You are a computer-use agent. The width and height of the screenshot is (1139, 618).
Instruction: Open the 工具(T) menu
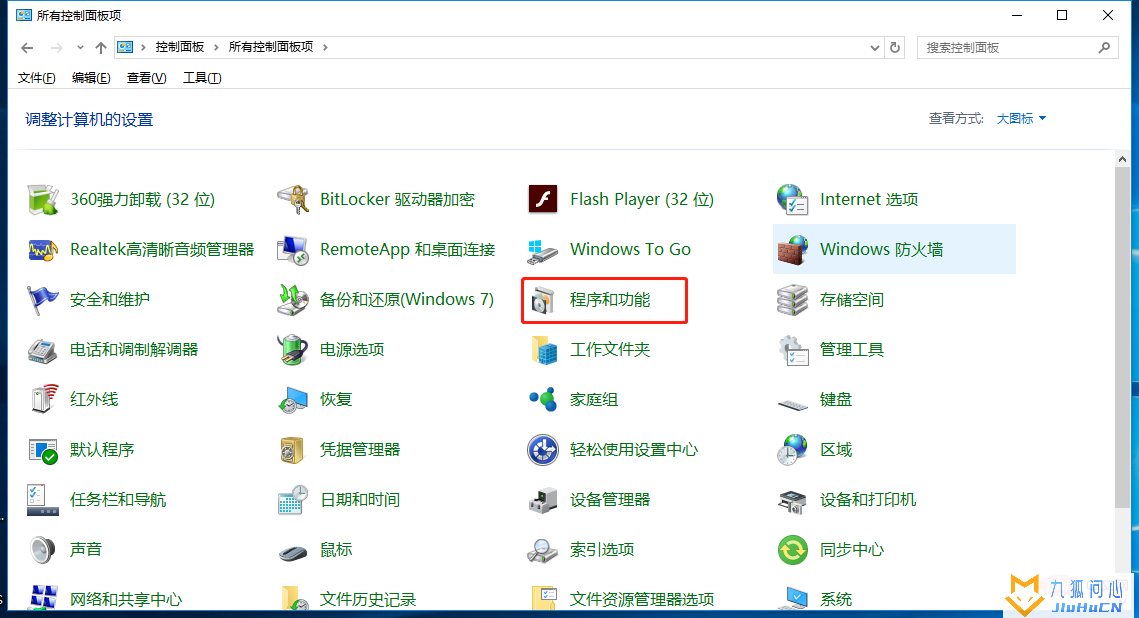pos(202,78)
